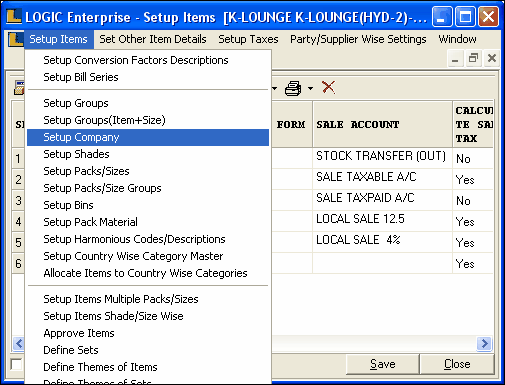Select row header number 4
The width and height of the screenshot is (505, 385).
[18, 221]
